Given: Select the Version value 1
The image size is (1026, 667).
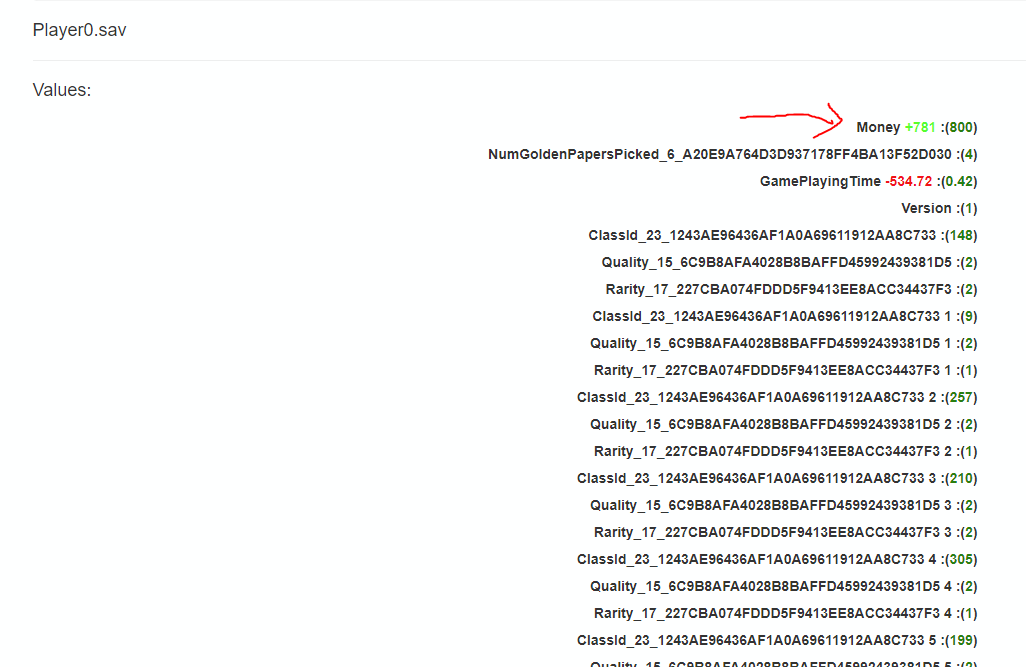Looking at the screenshot, I should pos(967,208).
